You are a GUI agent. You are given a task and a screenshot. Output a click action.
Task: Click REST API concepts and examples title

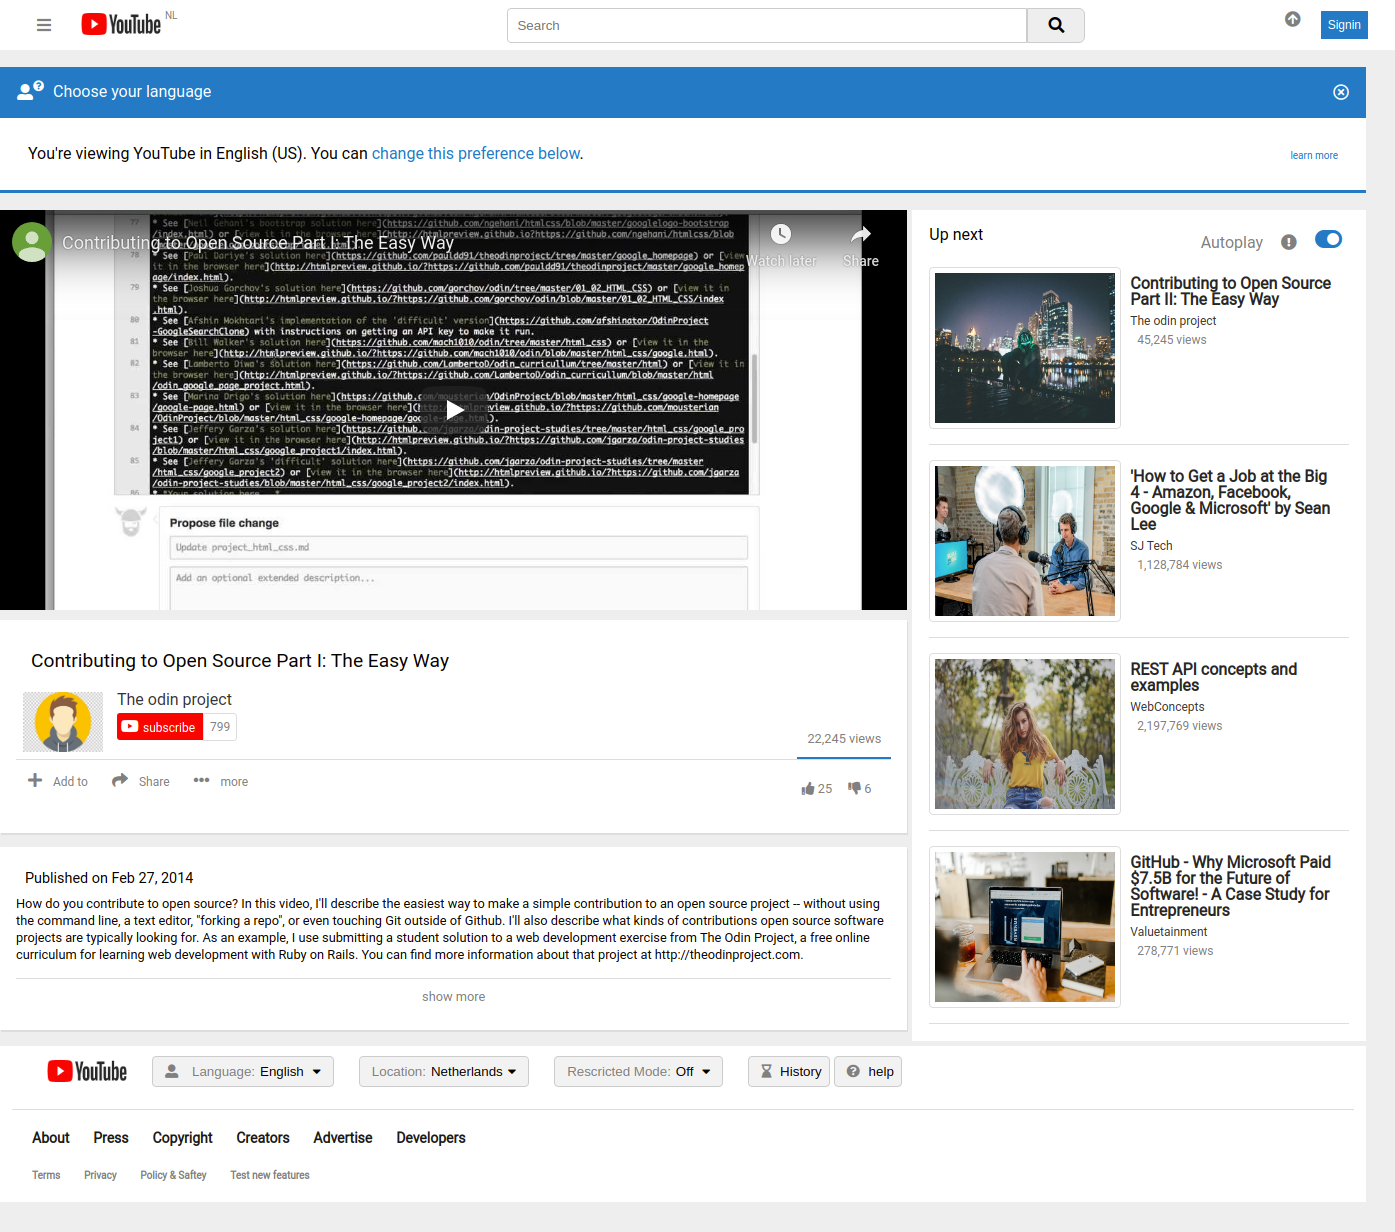tap(1214, 677)
